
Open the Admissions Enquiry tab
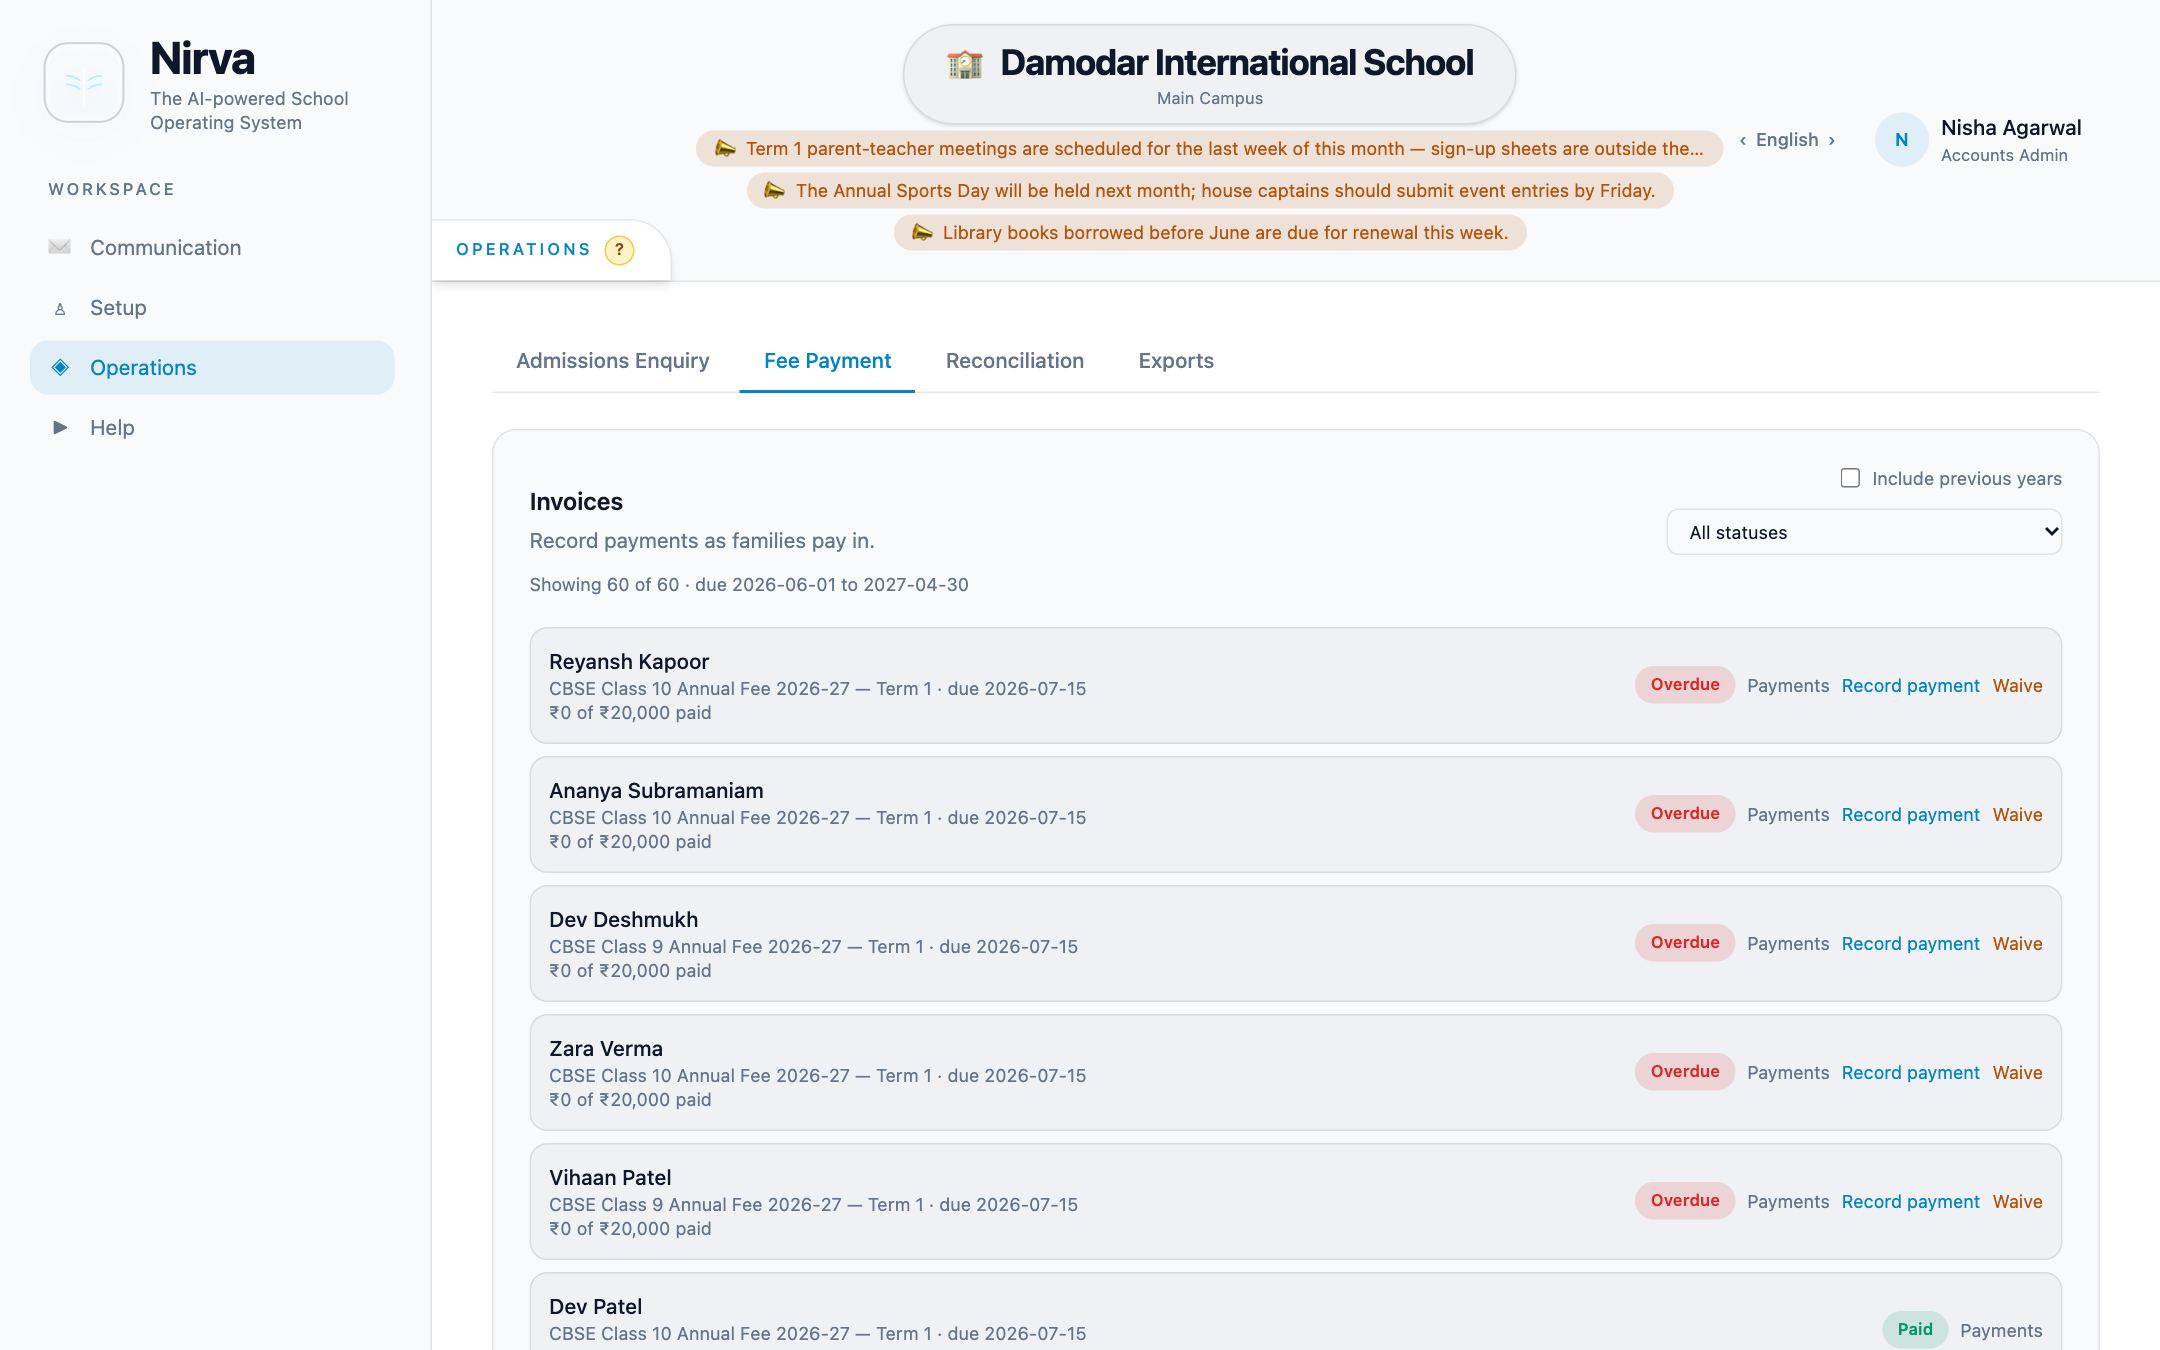point(613,361)
